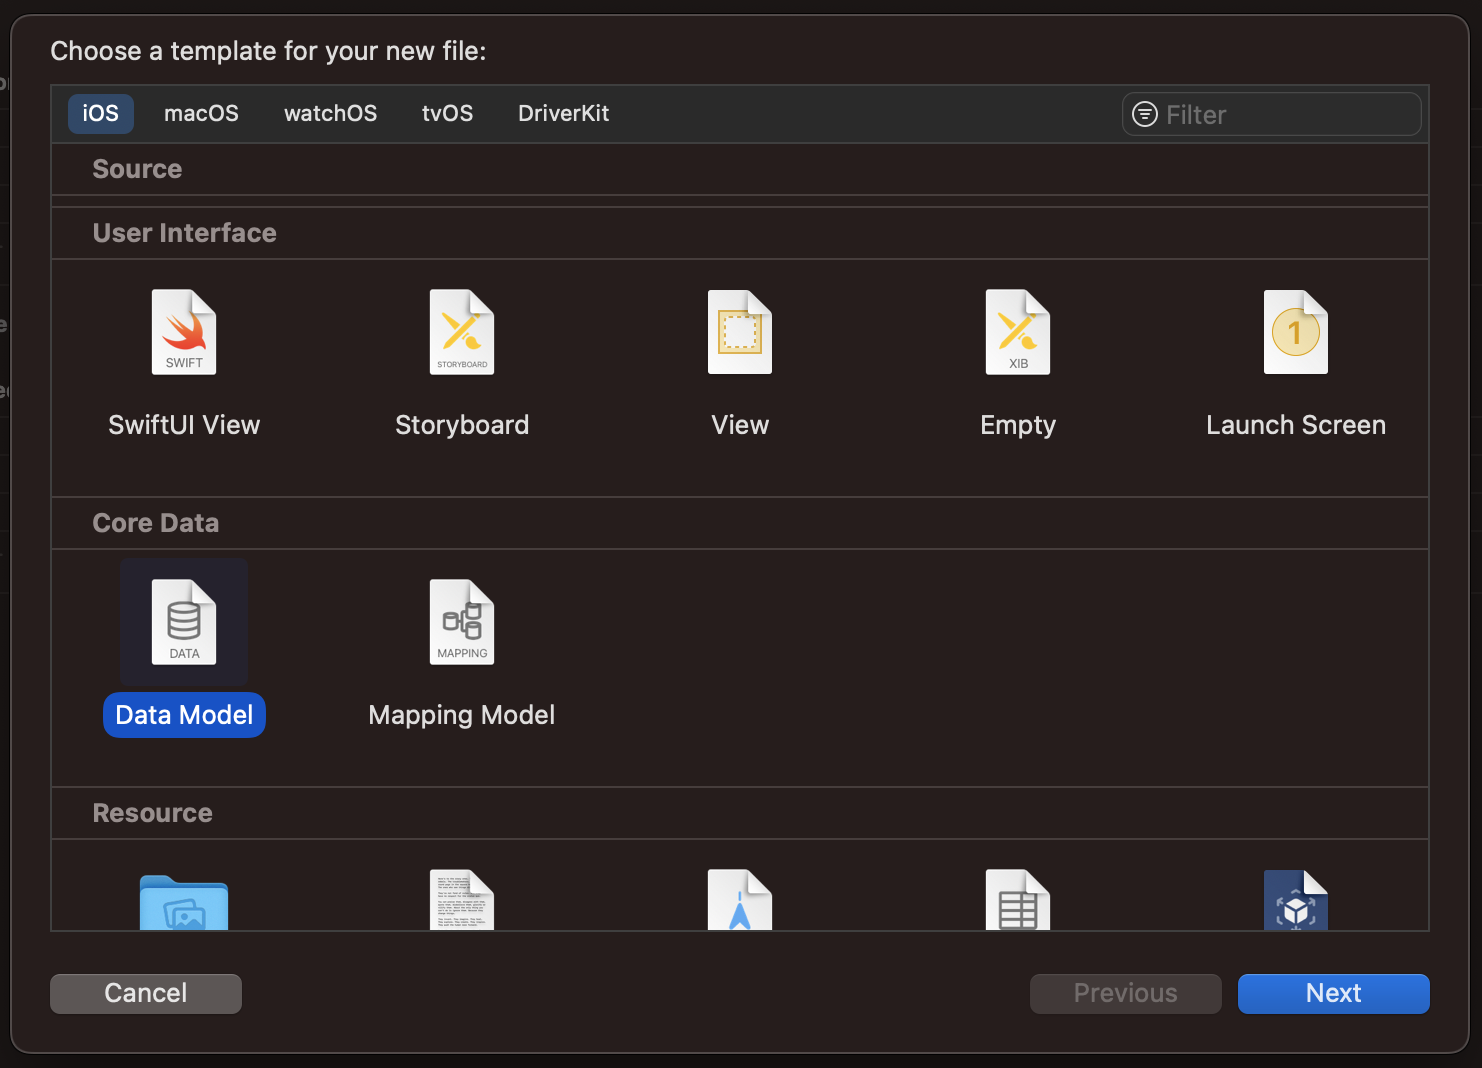The width and height of the screenshot is (1482, 1068).
Task: Select the DriverKit tab
Action: 564,113
